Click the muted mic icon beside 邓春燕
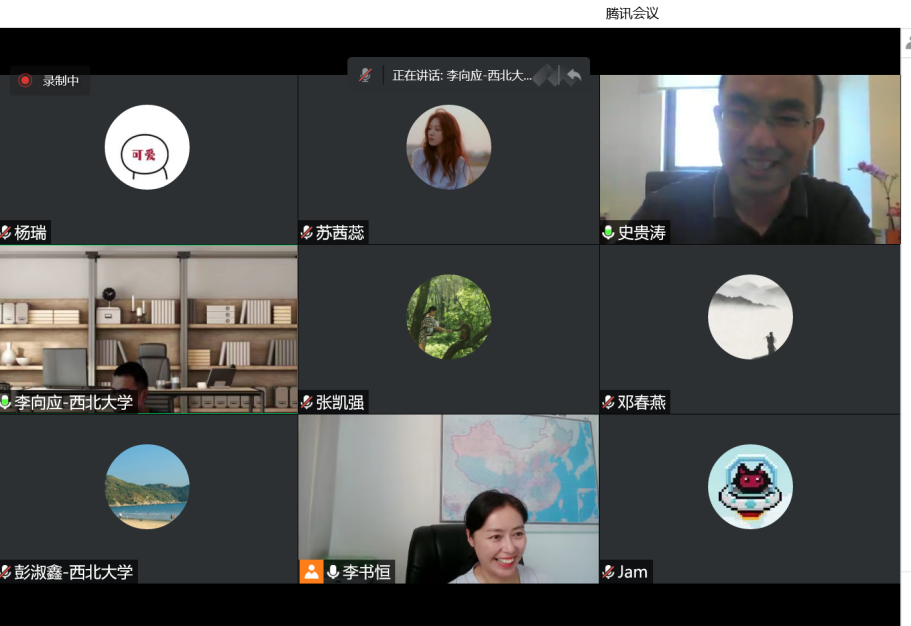Image resolution: width=911 pixels, height=626 pixels. 608,403
